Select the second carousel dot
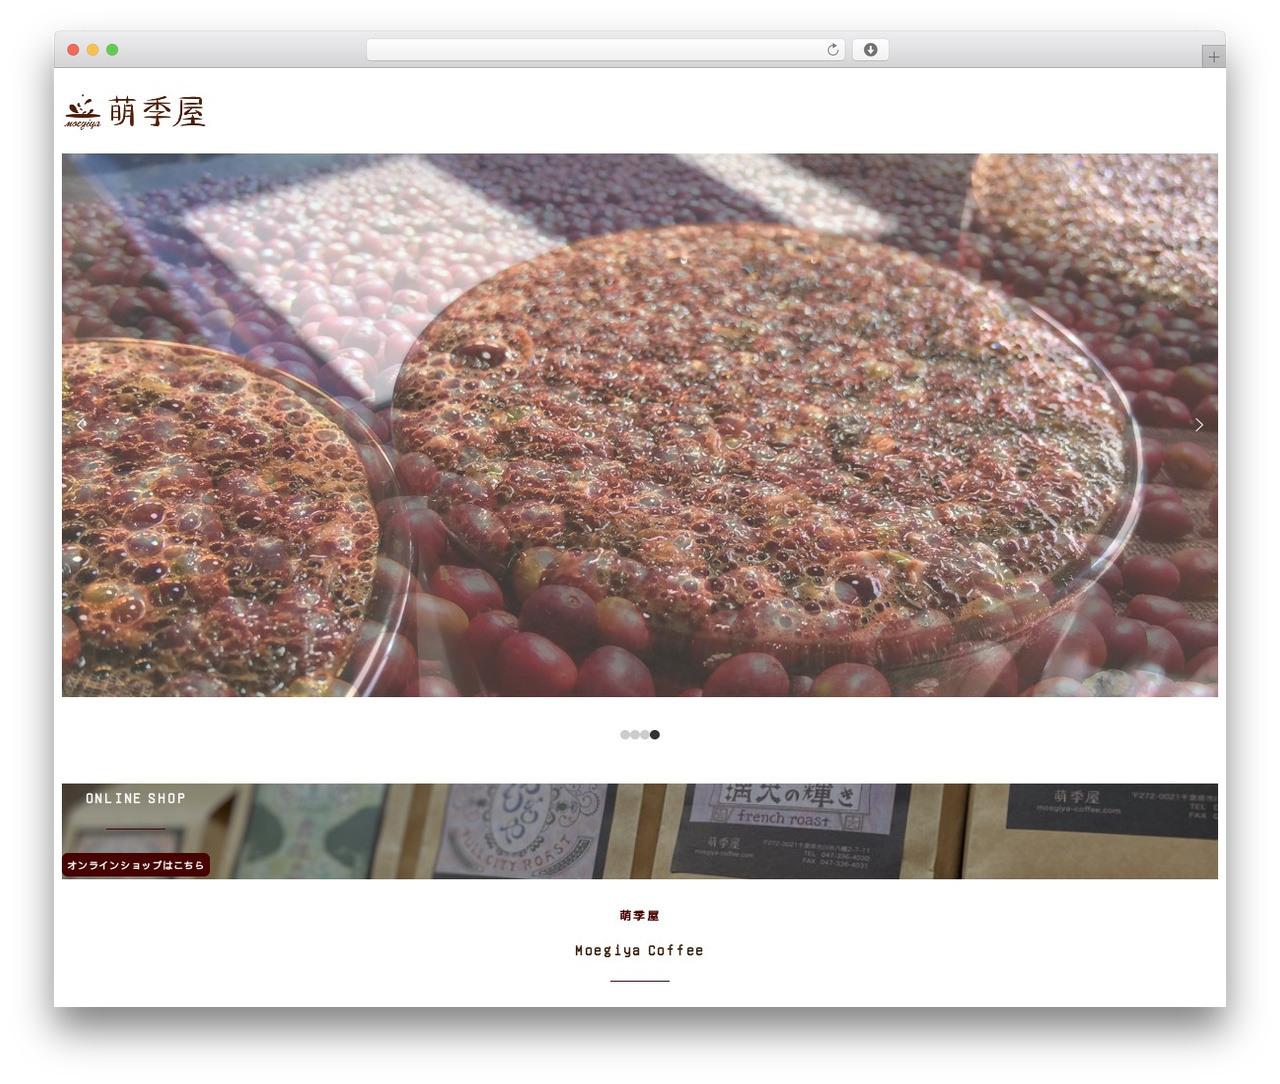Viewport: 1280px width, 1084px height. 635,735
